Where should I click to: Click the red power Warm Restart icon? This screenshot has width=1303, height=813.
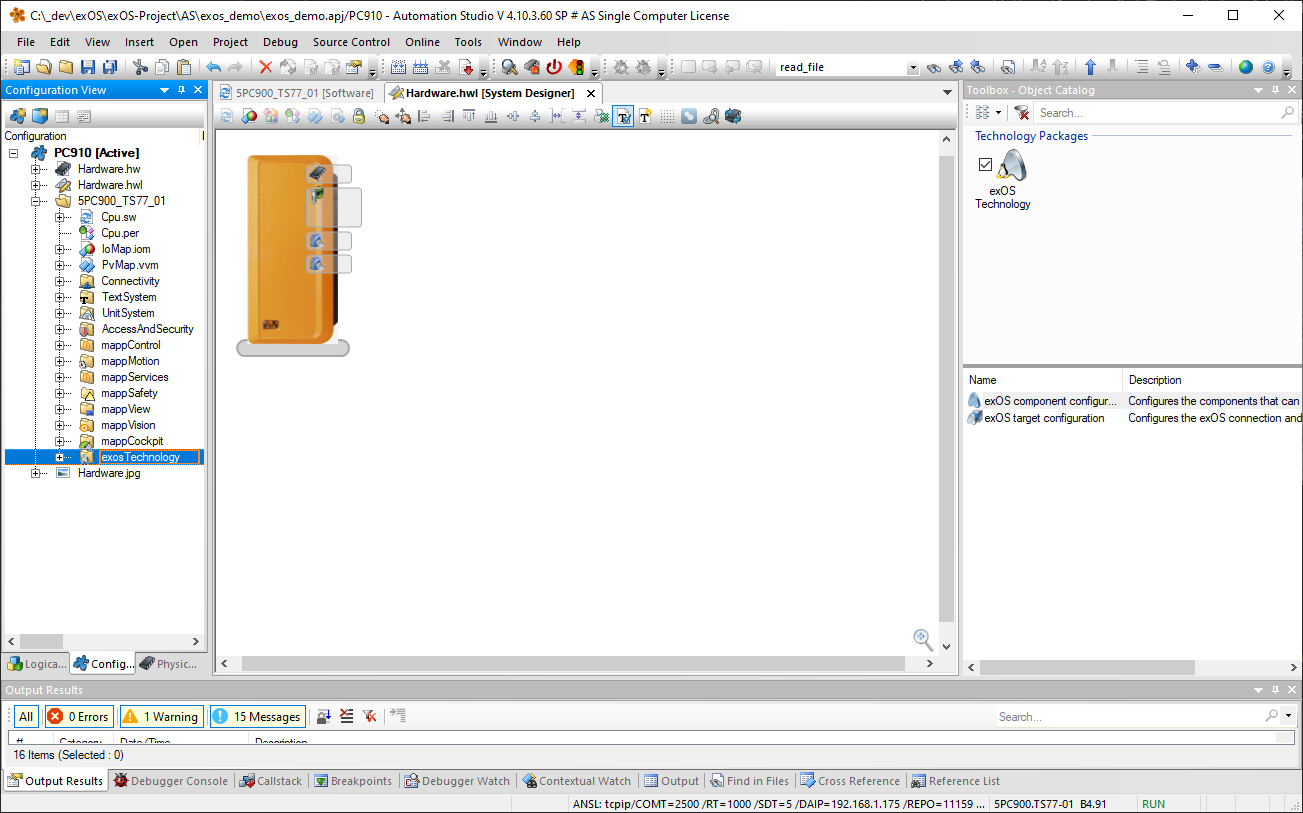[x=554, y=67]
